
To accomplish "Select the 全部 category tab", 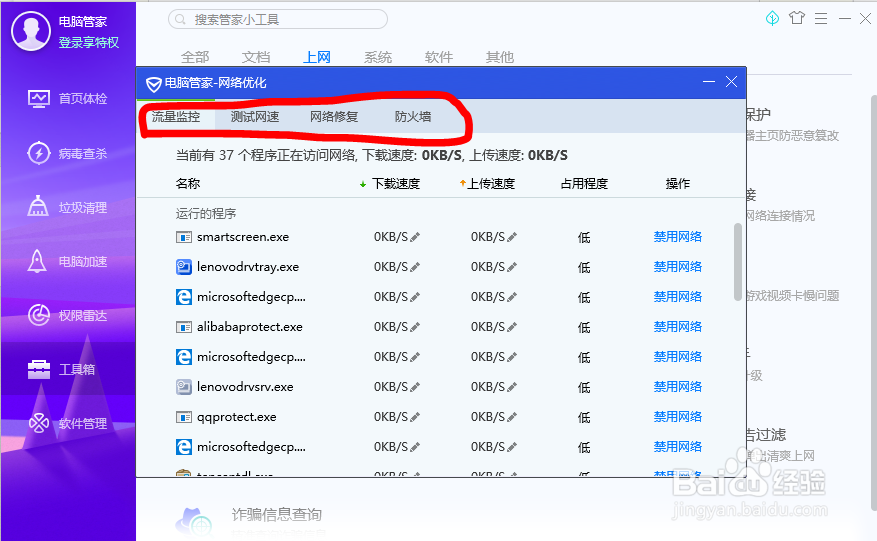I will (x=195, y=57).
